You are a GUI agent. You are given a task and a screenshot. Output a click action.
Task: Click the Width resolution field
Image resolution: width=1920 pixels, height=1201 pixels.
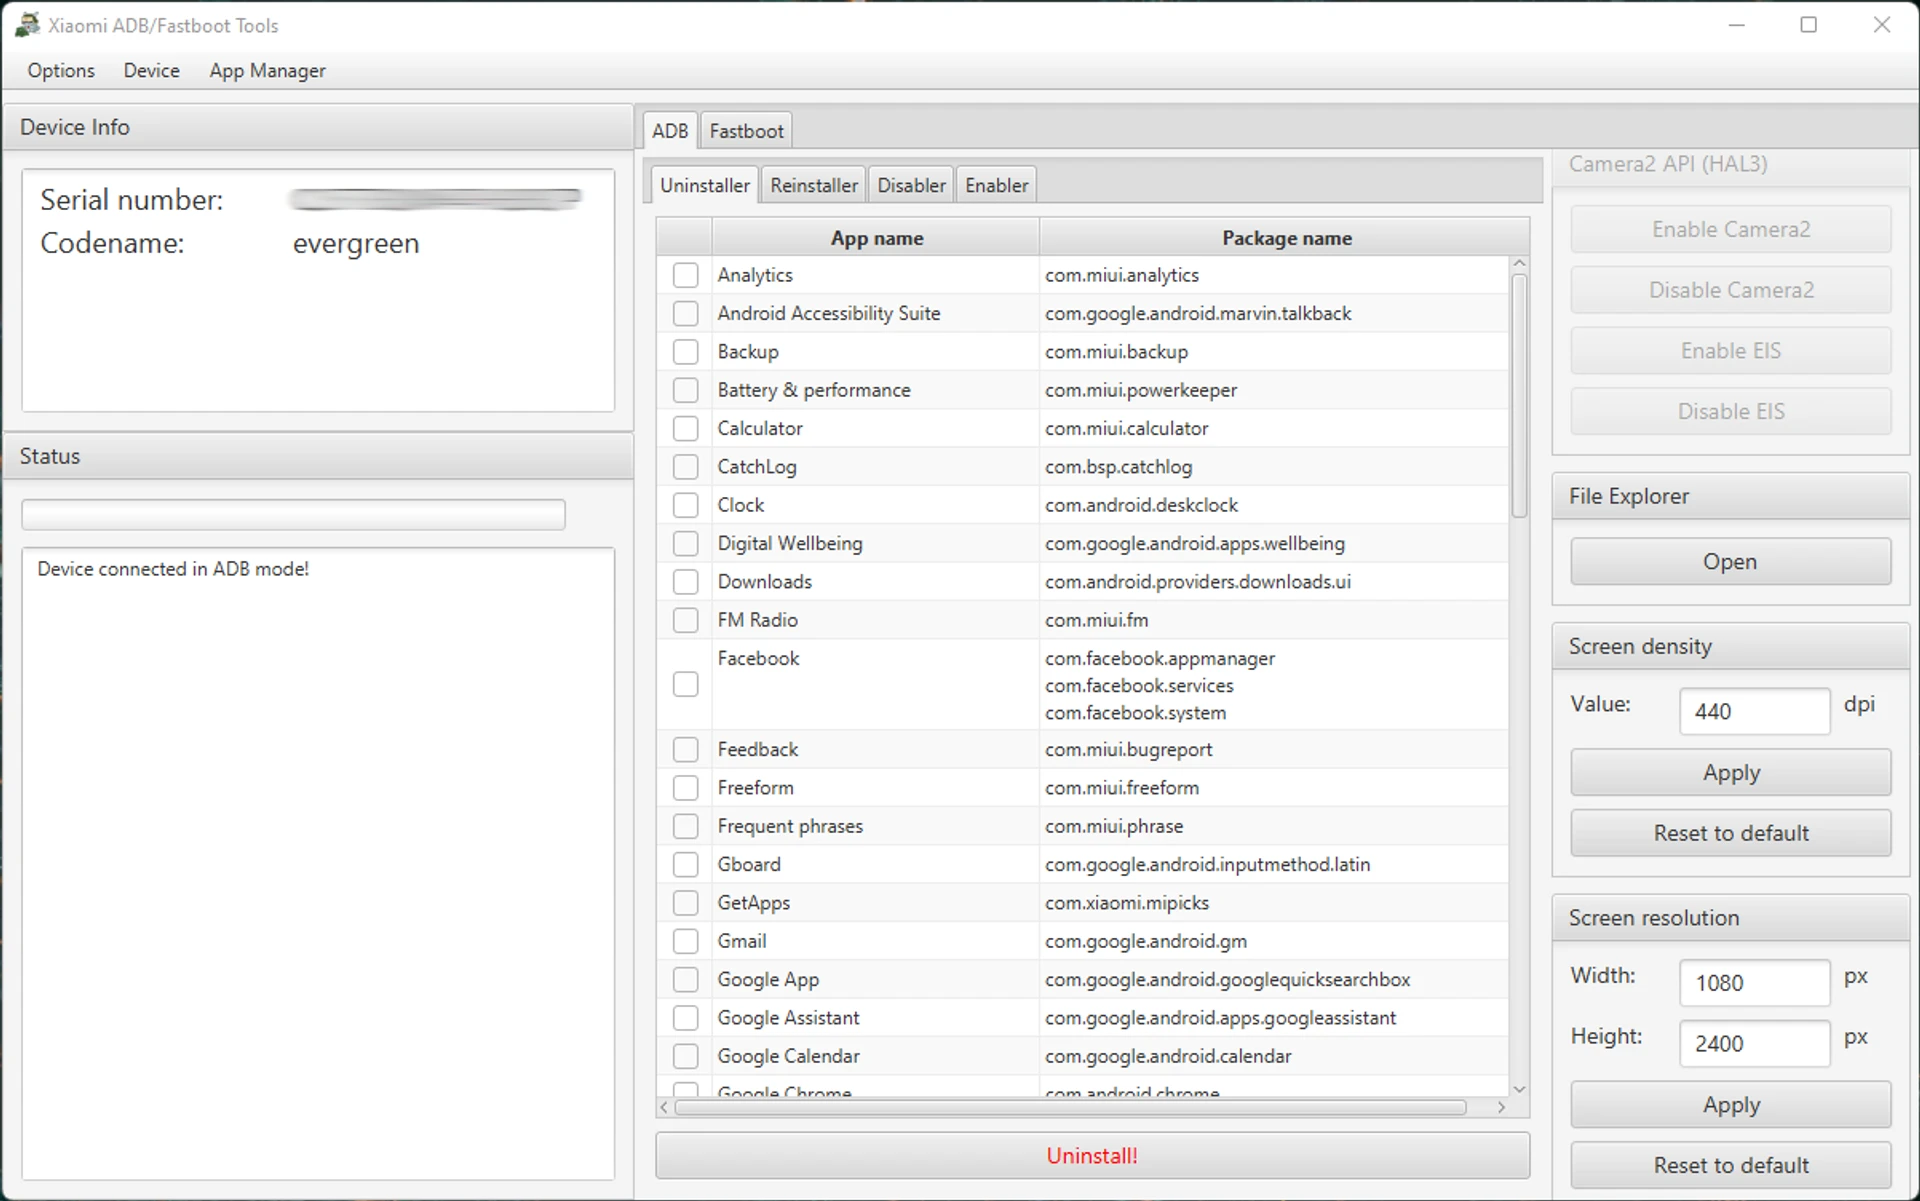pos(1754,983)
